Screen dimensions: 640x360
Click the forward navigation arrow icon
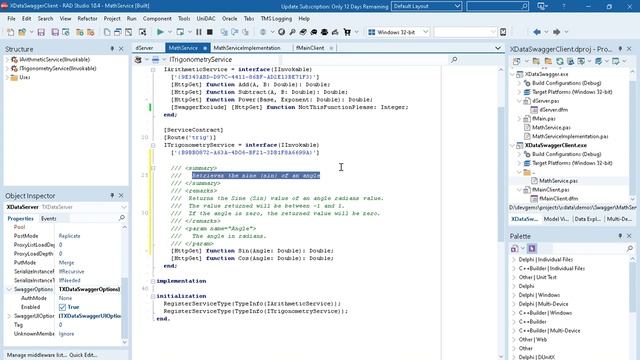[x=556, y=32]
